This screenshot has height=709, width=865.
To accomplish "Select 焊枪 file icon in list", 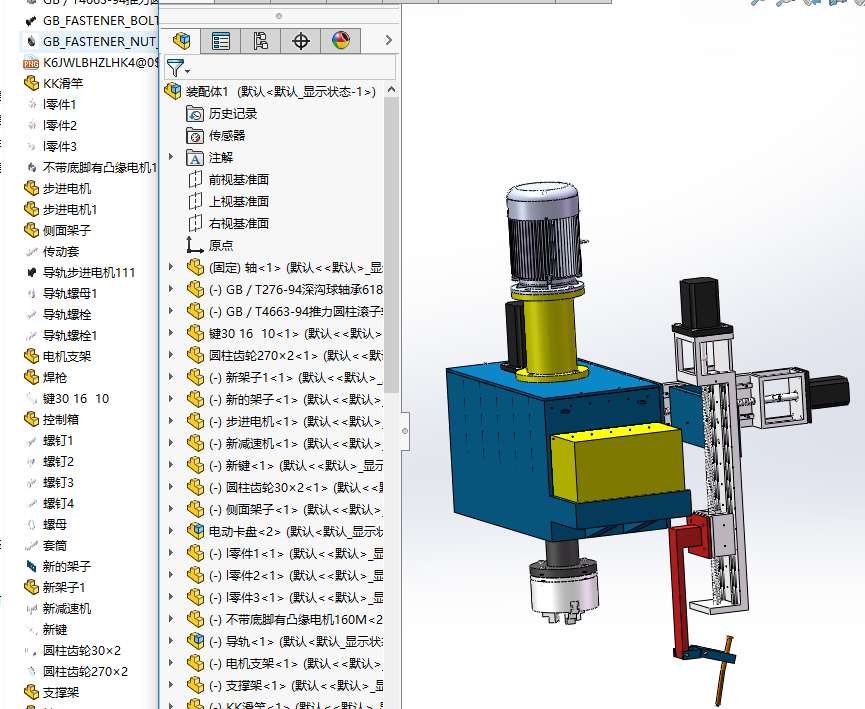I will 31,377.
